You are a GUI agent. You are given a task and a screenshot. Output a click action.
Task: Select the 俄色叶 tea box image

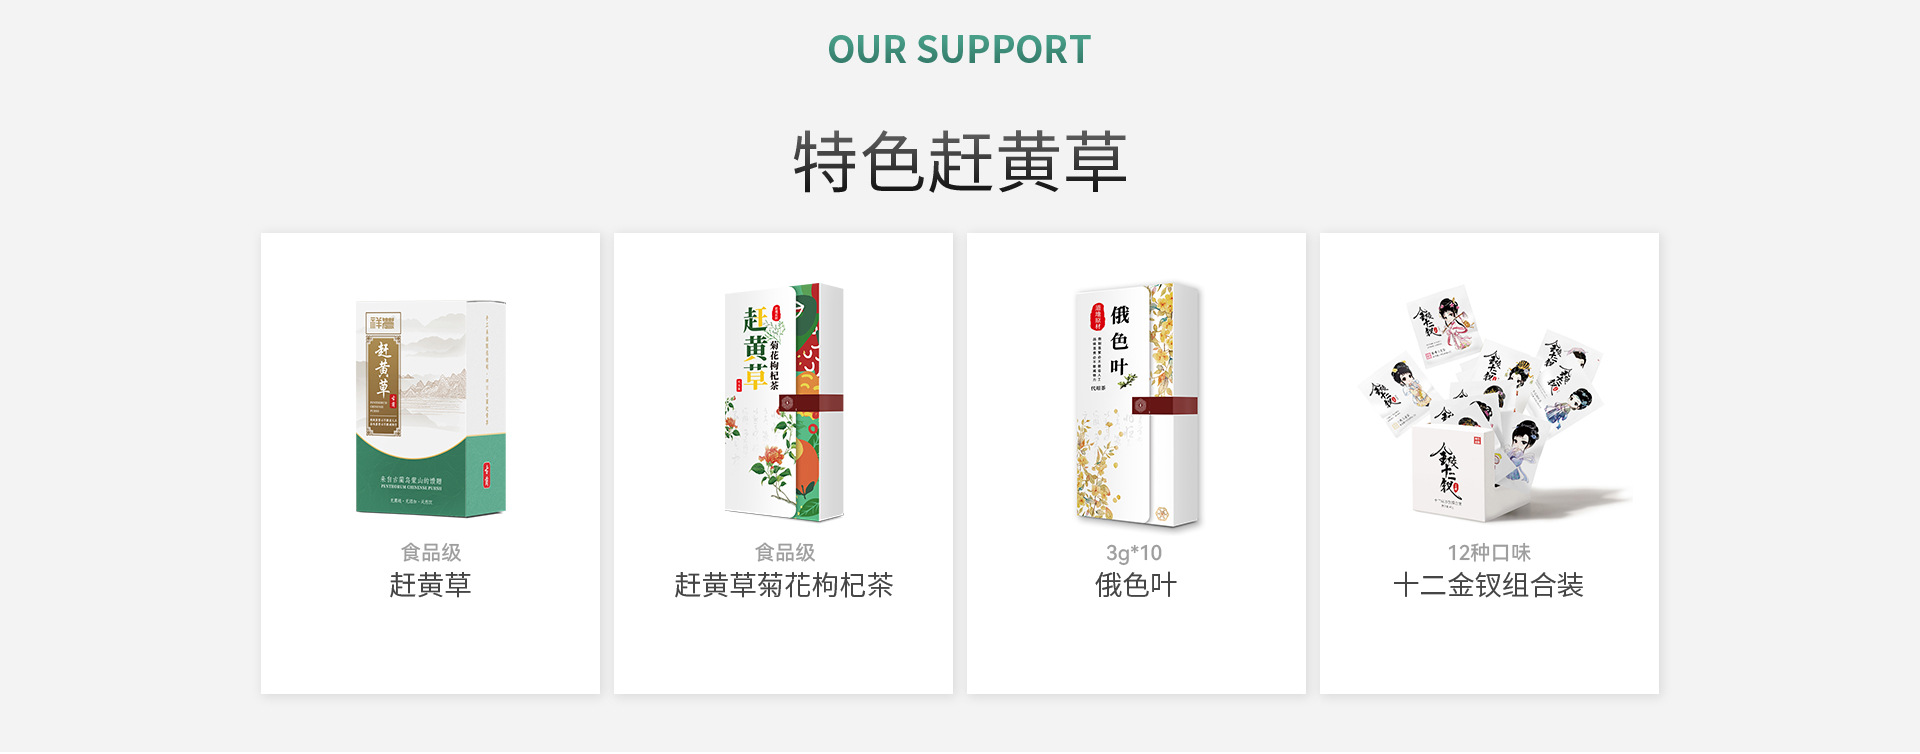1137,405
